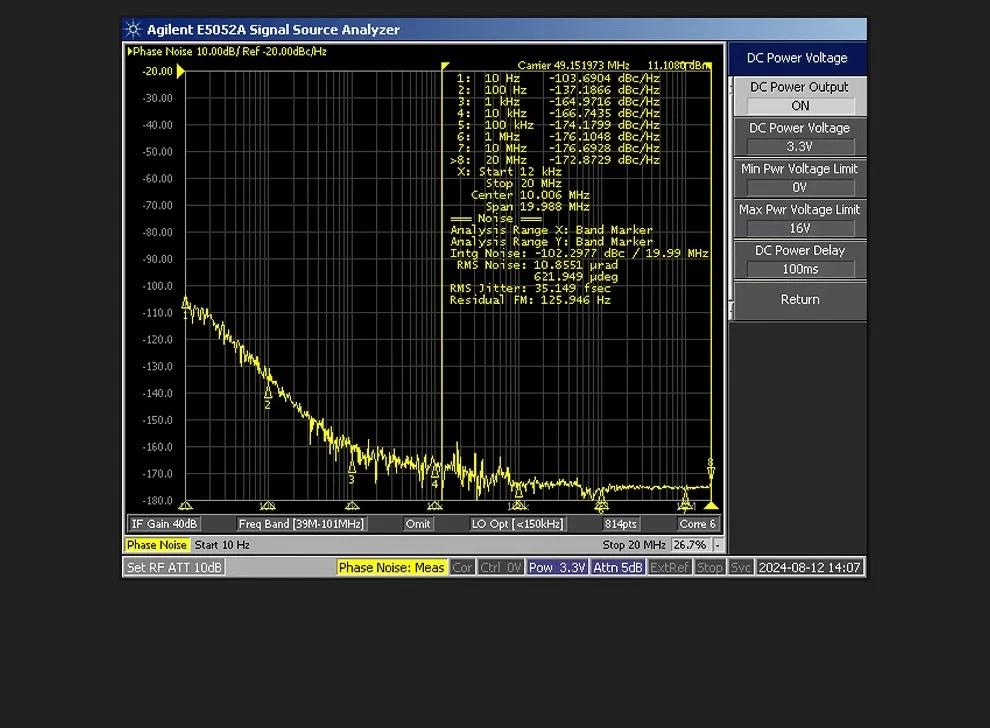Click the Agilent logo in title bar
Image resolution: width=990 pixels, height=728 pixels.
coord(134,30)
